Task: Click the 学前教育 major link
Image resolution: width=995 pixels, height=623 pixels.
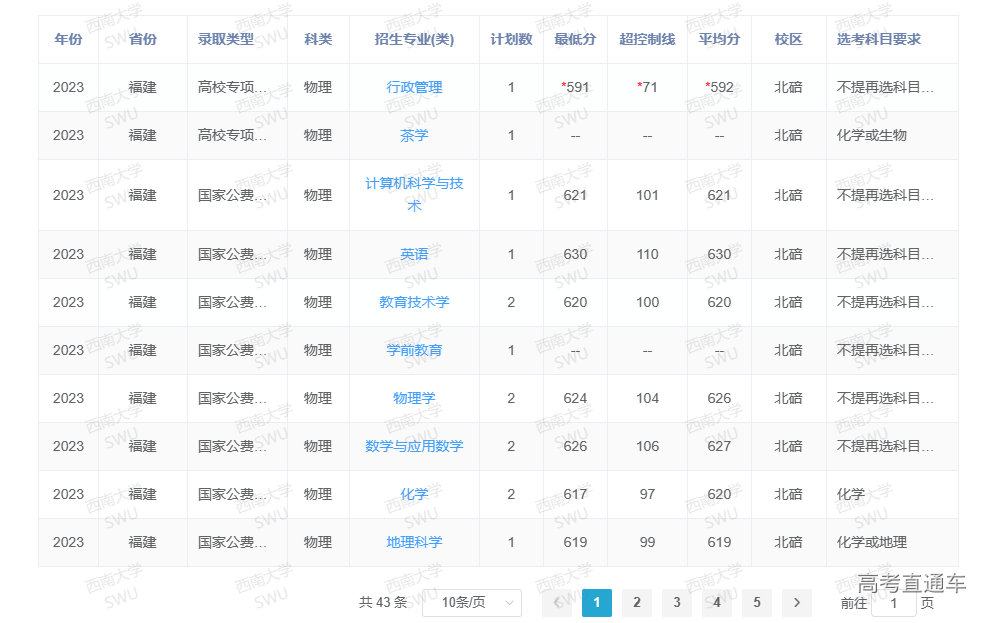Action: [x=414, y=350]
